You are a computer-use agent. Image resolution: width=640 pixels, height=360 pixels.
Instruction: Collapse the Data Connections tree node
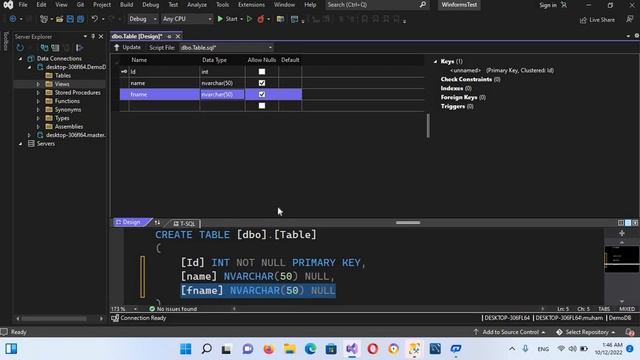(20, 59)
